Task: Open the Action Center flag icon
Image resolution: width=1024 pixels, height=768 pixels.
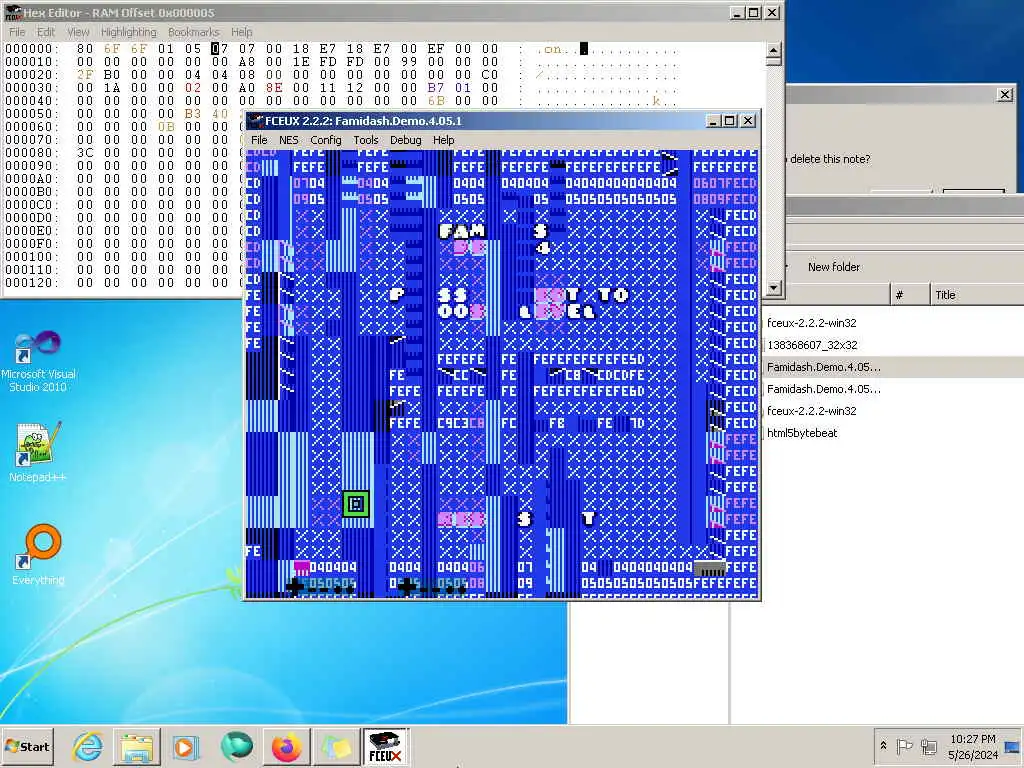Action: [904, 746]
